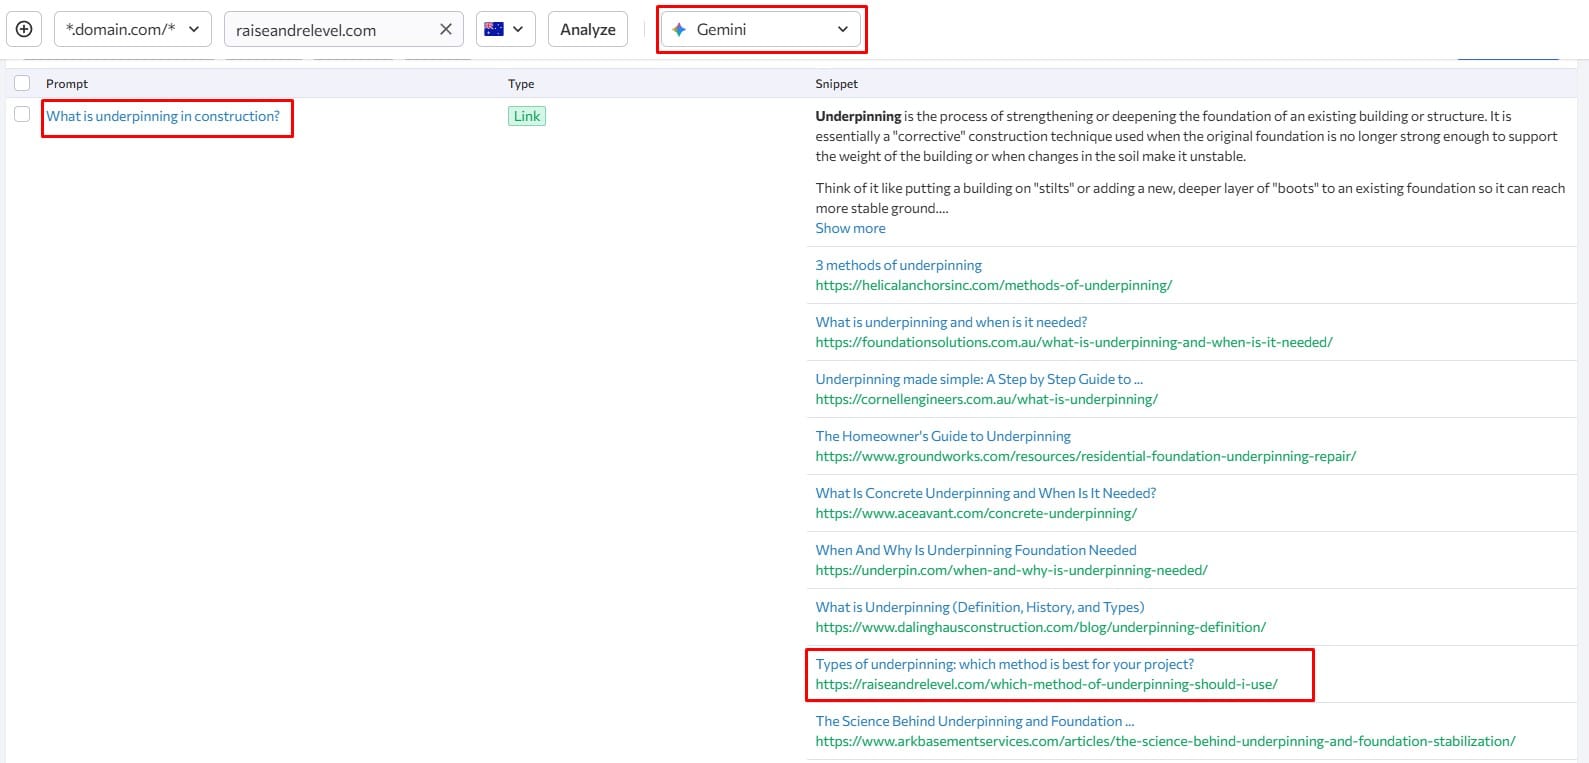This screenshot has width=1589, height=763.
Task: Click the raiseandrelevel.com domain input field
Action: click(x=330, y=30)
